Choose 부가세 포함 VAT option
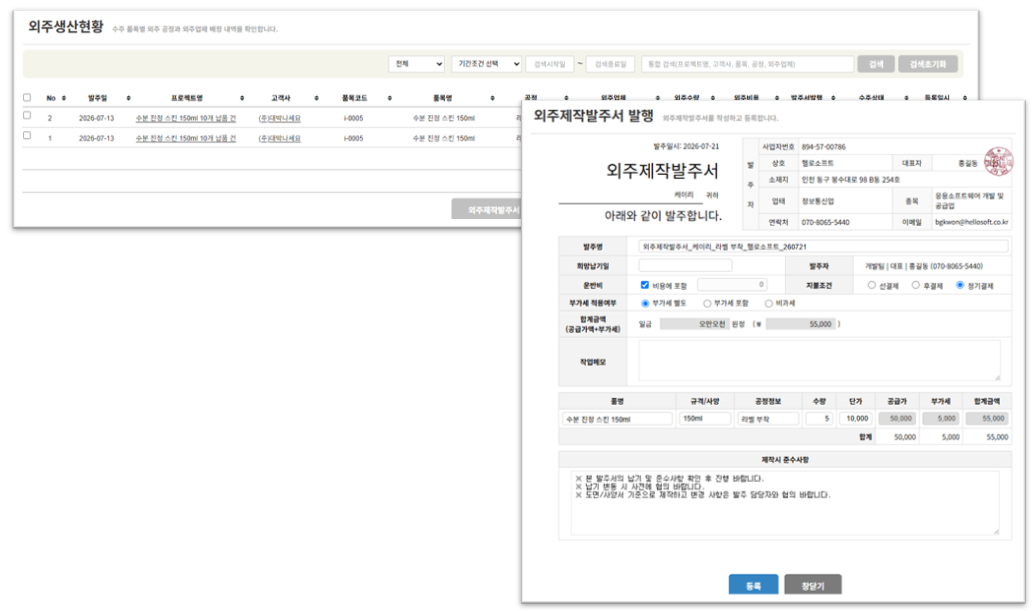The height and width of the screenshot is (611, 1035). click(x=707, y=304)
